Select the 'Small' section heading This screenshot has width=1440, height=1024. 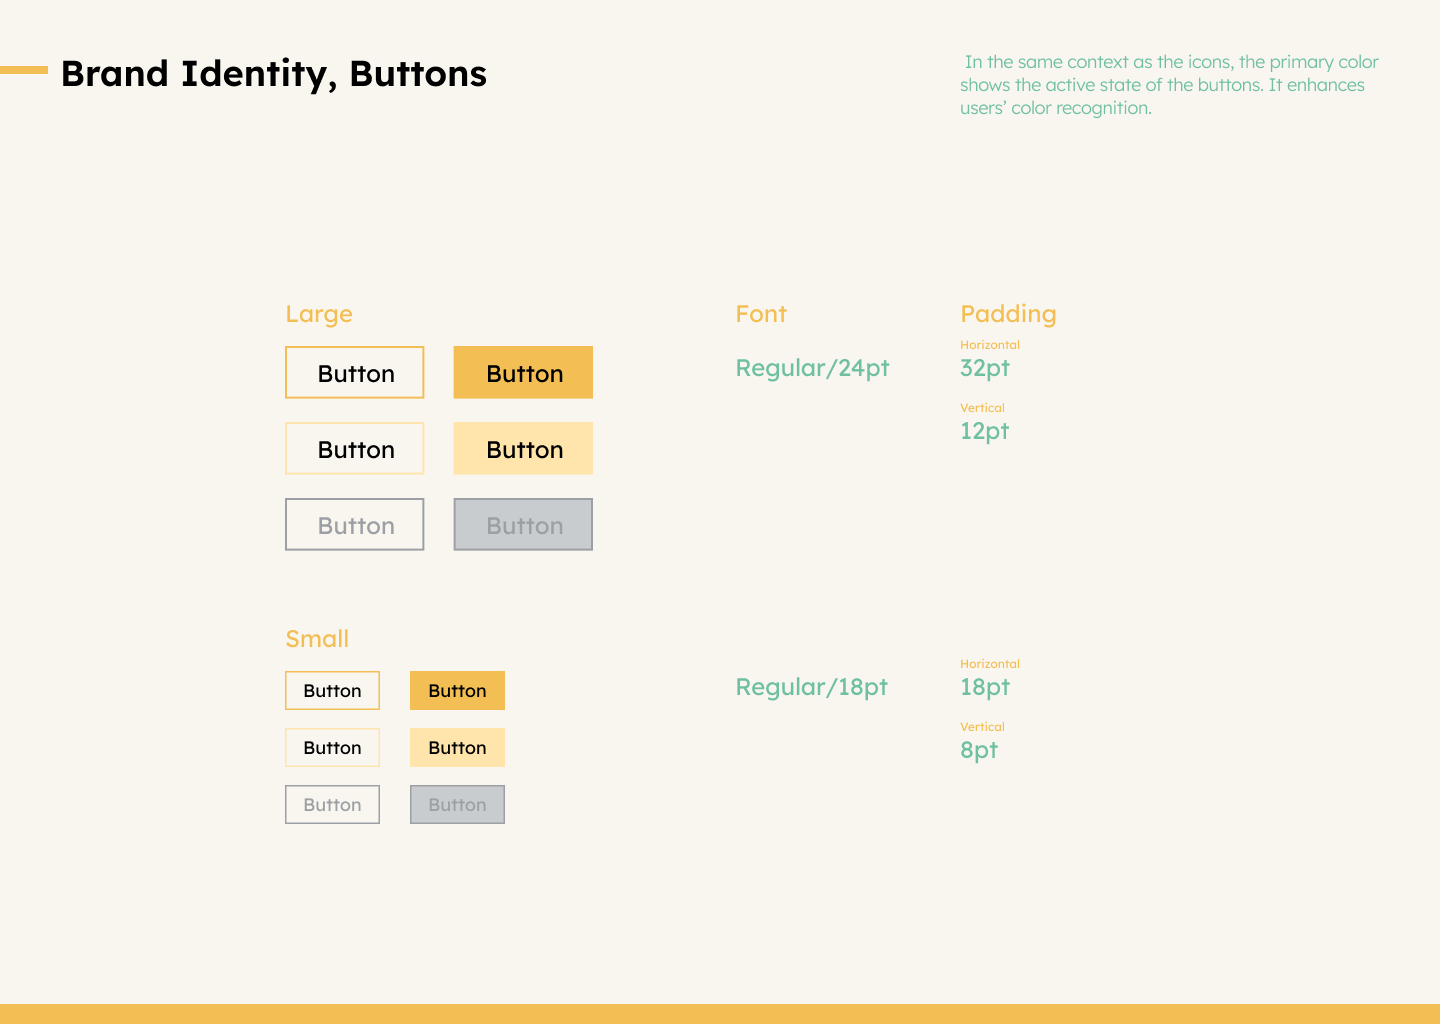pyautogui.click(x=317, y=639)
